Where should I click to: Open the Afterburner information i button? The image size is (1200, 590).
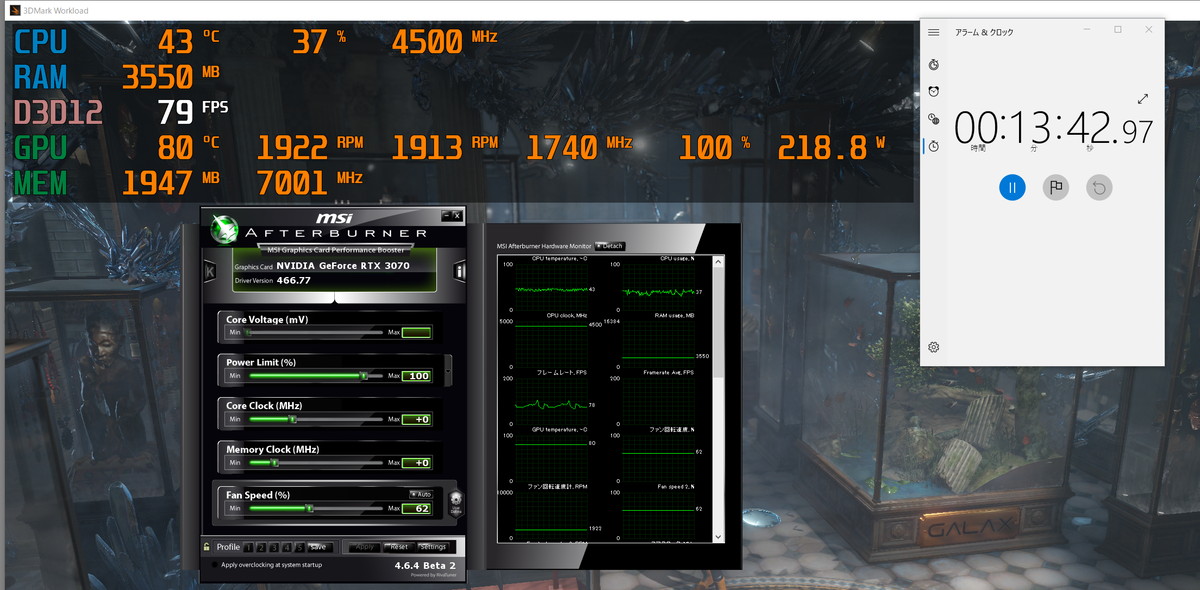pos(460,271)
